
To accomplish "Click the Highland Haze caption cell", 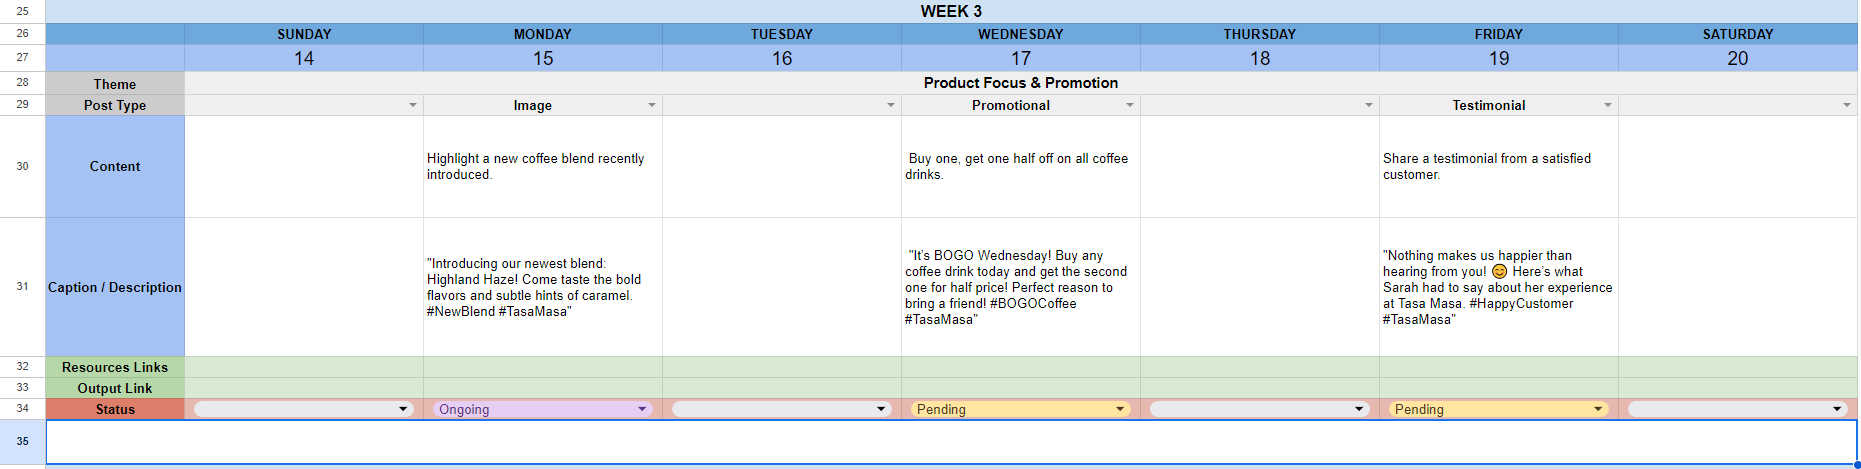I will (542, 287).
